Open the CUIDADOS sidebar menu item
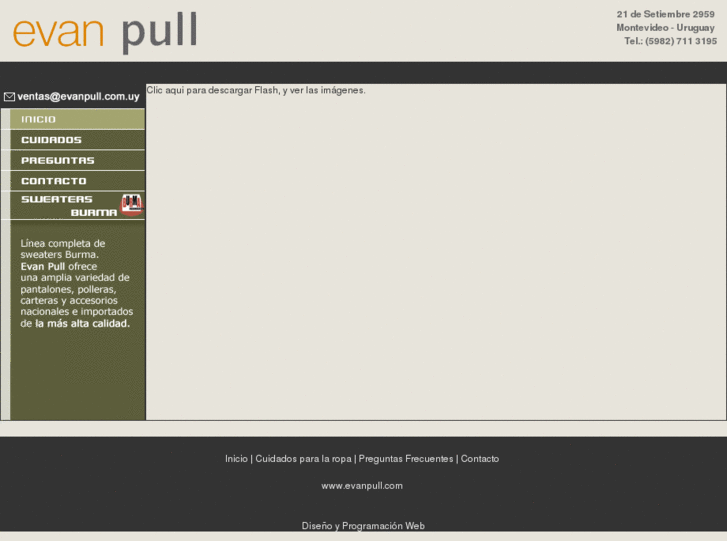This screenshot has width=727, height=545. 77,140
